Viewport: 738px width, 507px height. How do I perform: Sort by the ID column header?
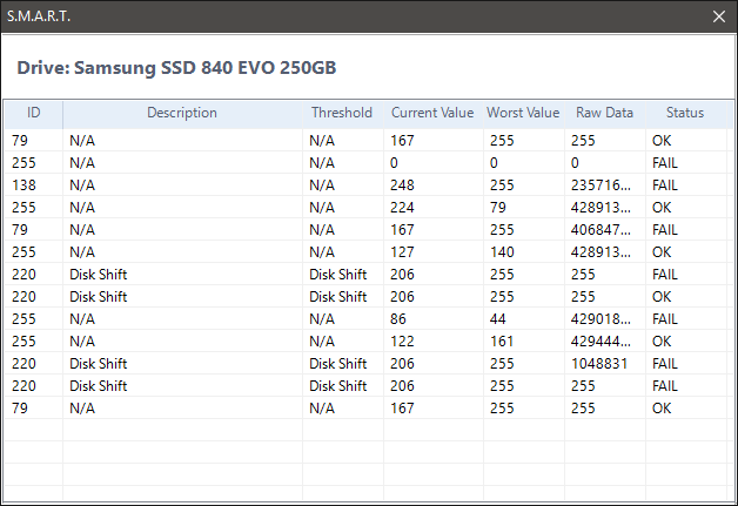coord(33,113)
